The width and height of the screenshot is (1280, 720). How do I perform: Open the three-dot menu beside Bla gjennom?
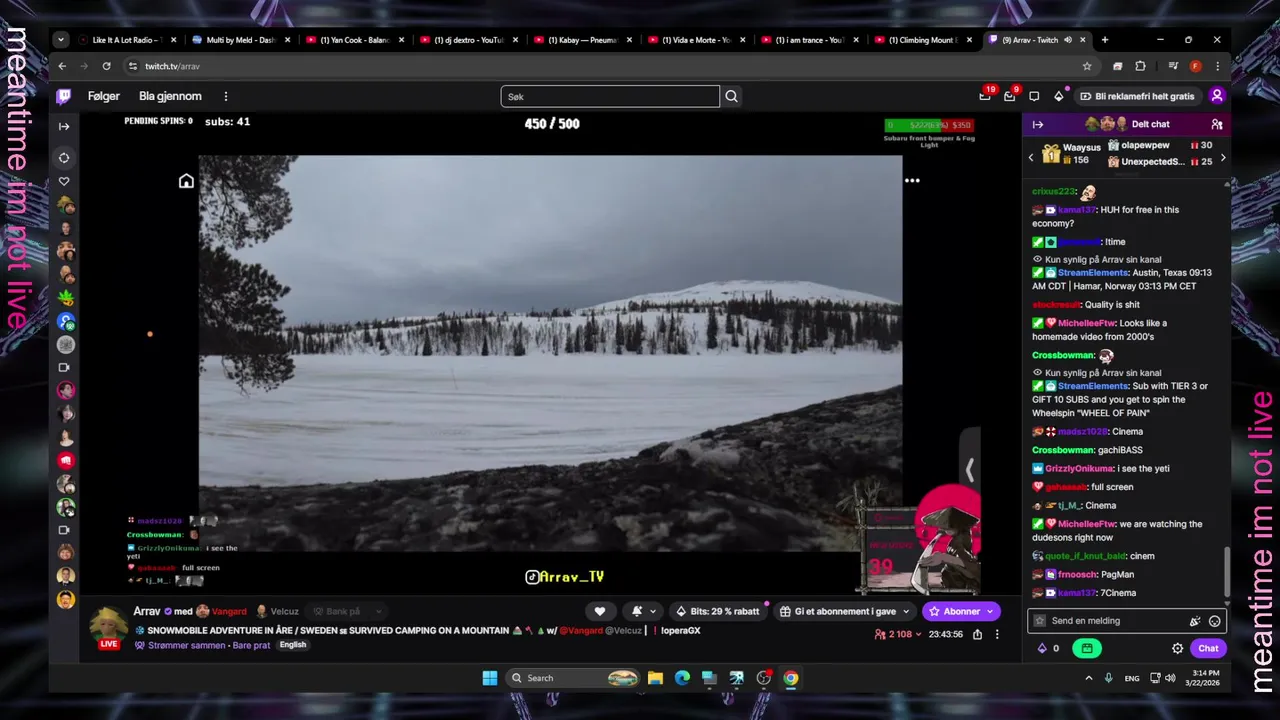point(226,96)
